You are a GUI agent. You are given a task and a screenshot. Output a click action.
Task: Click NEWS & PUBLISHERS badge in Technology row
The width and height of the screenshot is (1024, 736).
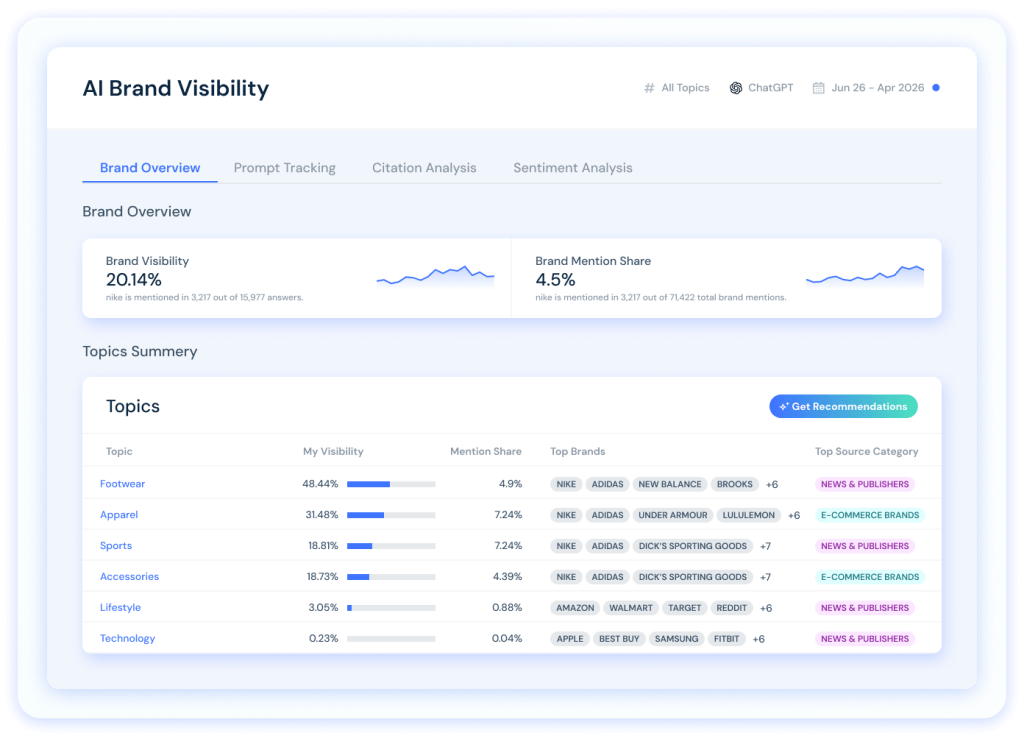tap(865, 638)
